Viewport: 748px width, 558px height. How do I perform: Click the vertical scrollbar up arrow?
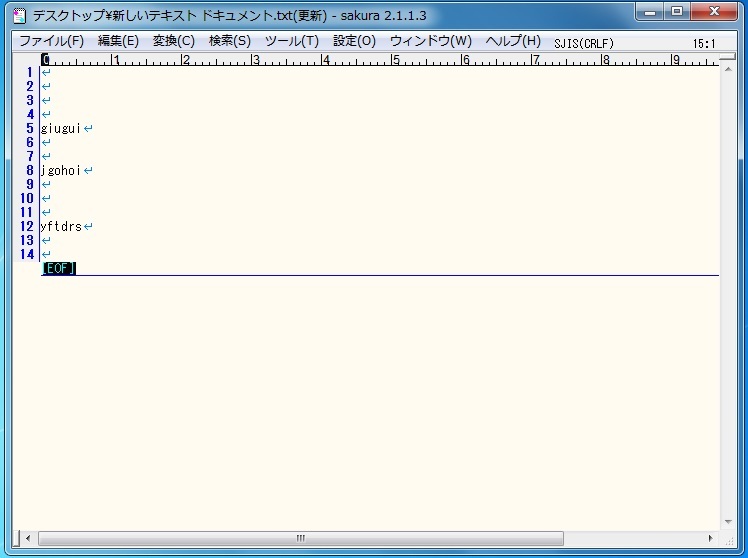tap(728, 70)
